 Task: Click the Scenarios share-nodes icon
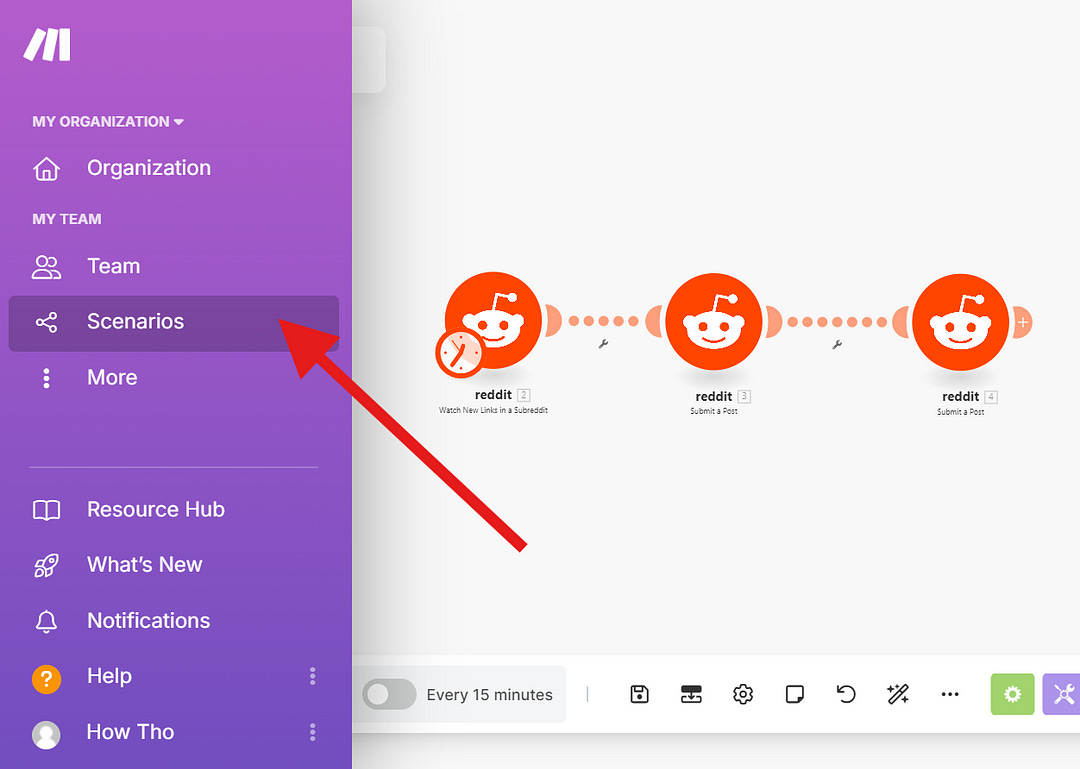(46, 322)
